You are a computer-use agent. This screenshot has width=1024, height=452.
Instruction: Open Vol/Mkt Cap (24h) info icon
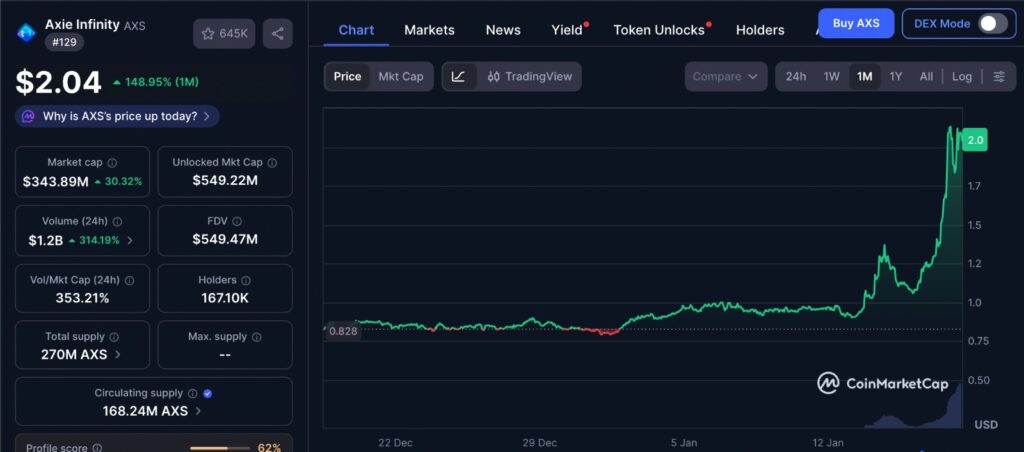click(x=129, y=280)
